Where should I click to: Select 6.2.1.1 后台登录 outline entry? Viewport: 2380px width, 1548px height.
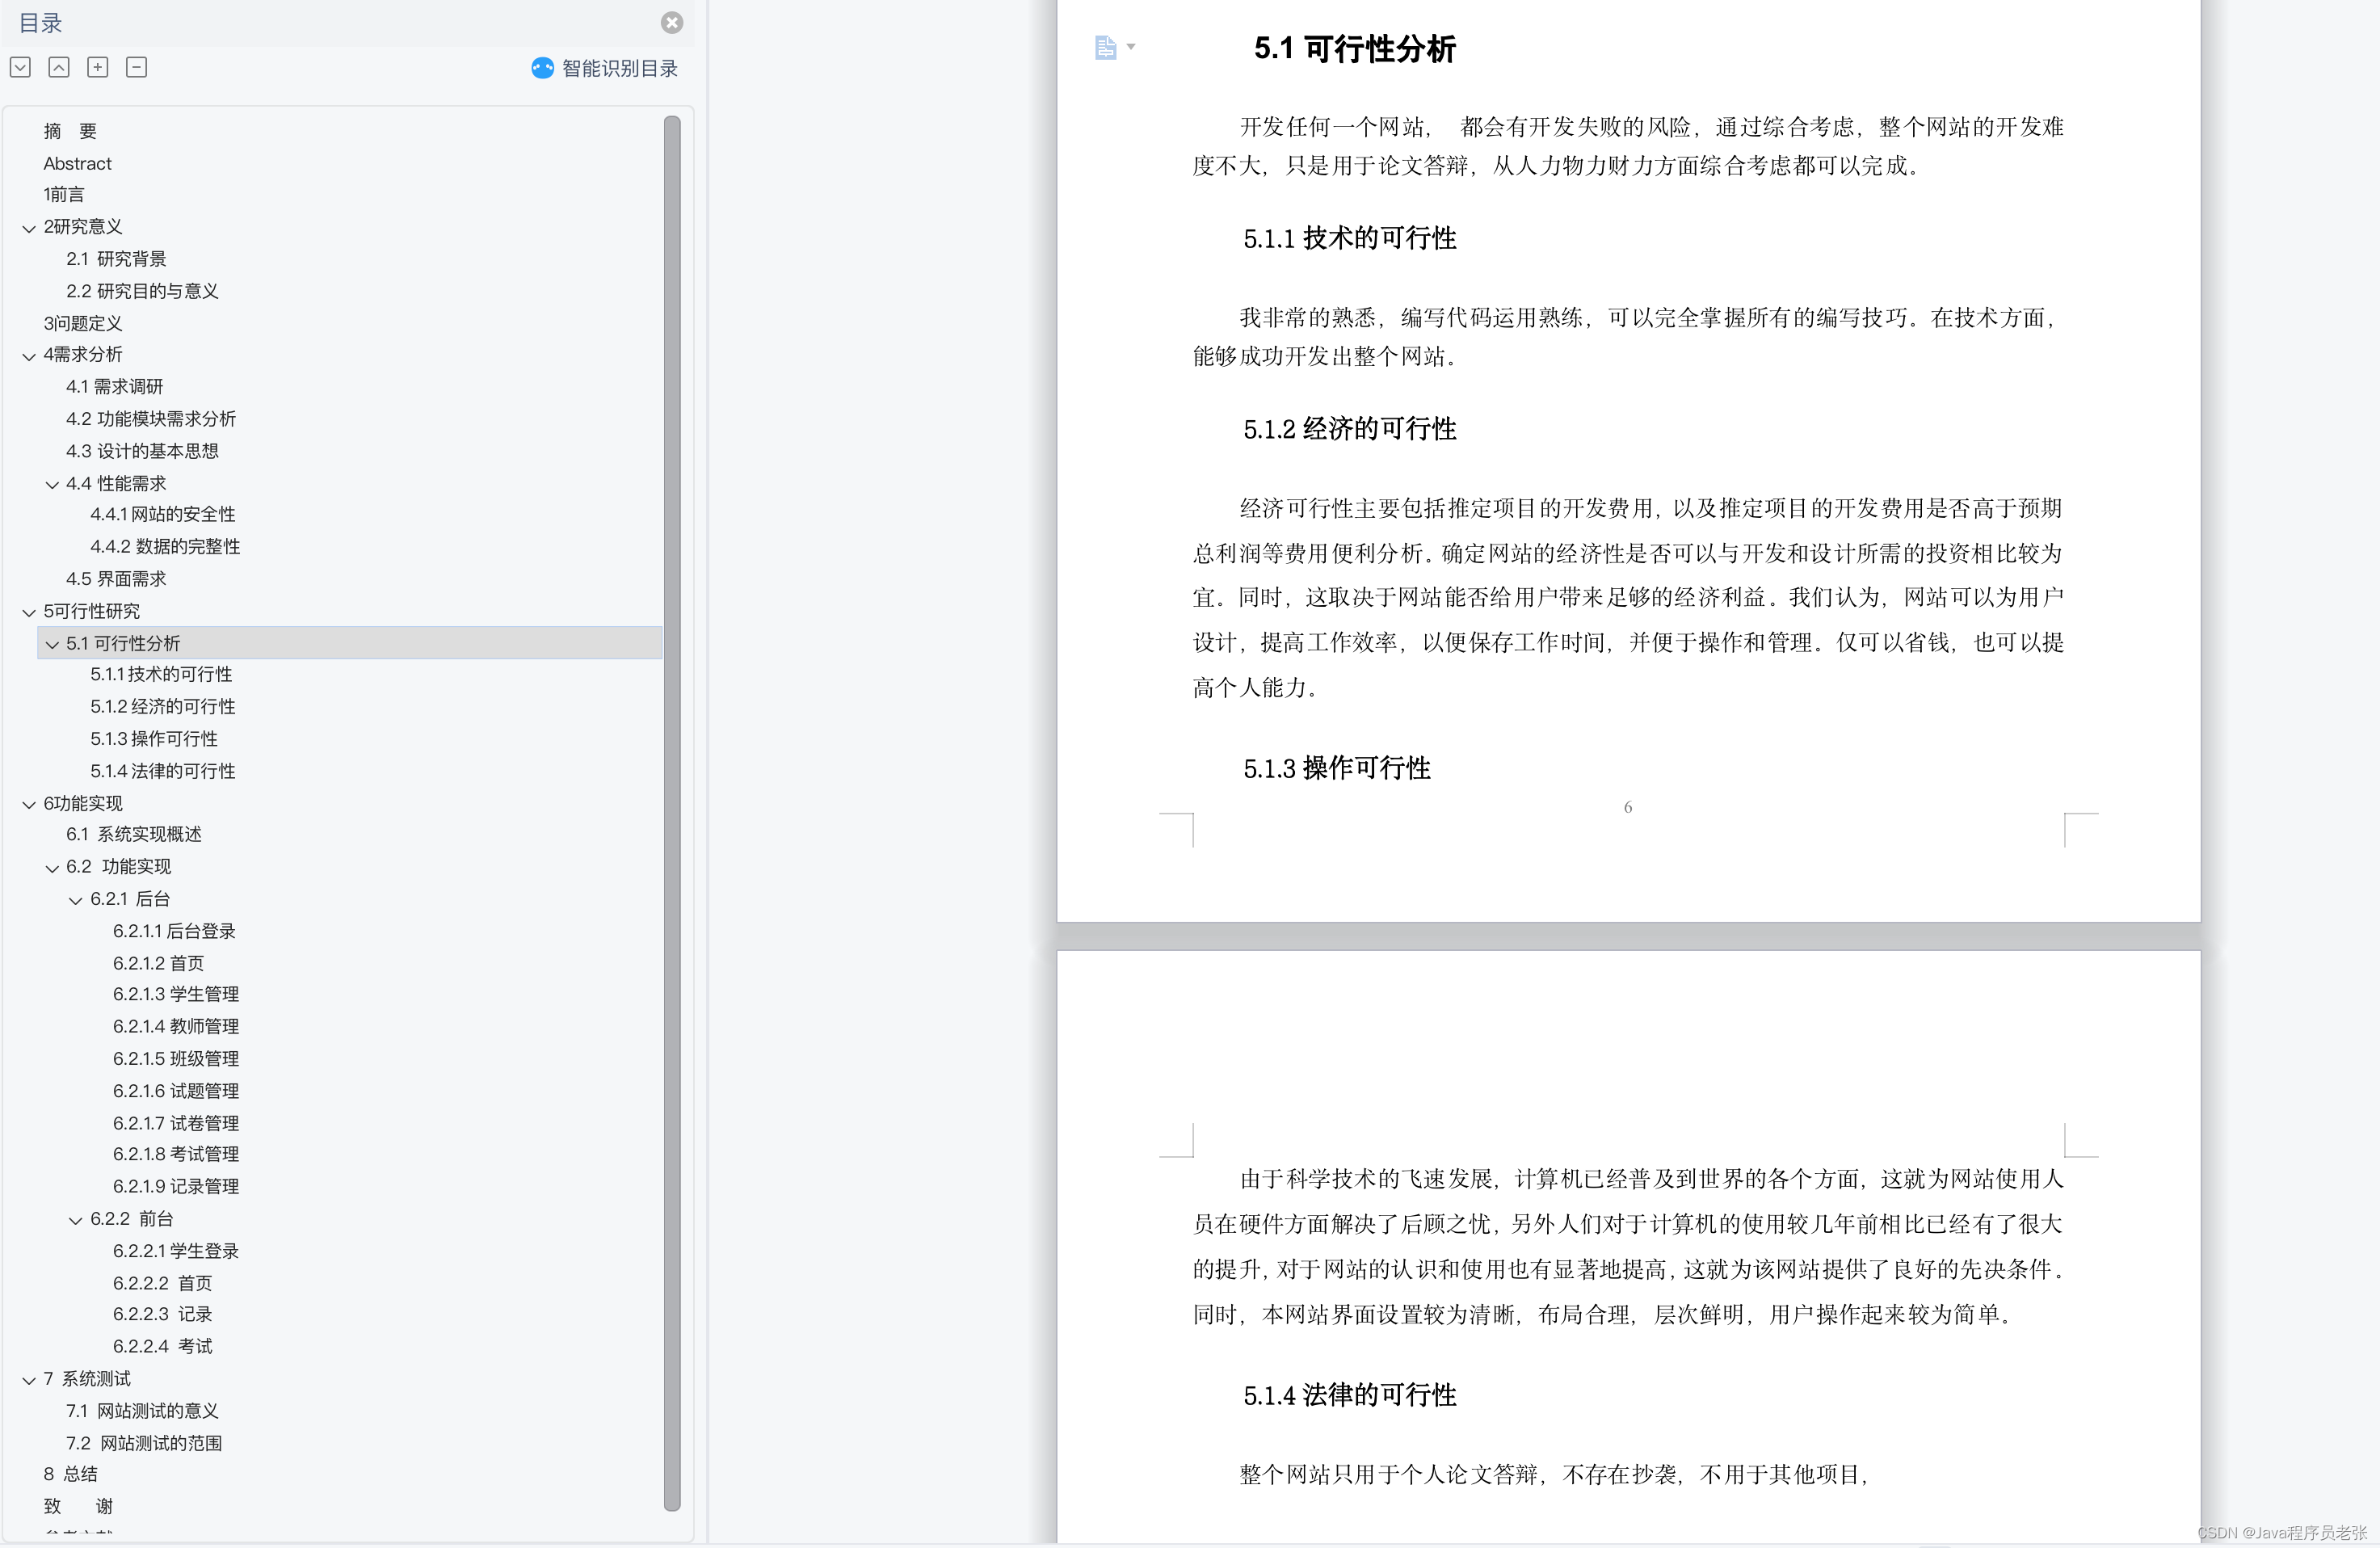(x=174, y=931)
